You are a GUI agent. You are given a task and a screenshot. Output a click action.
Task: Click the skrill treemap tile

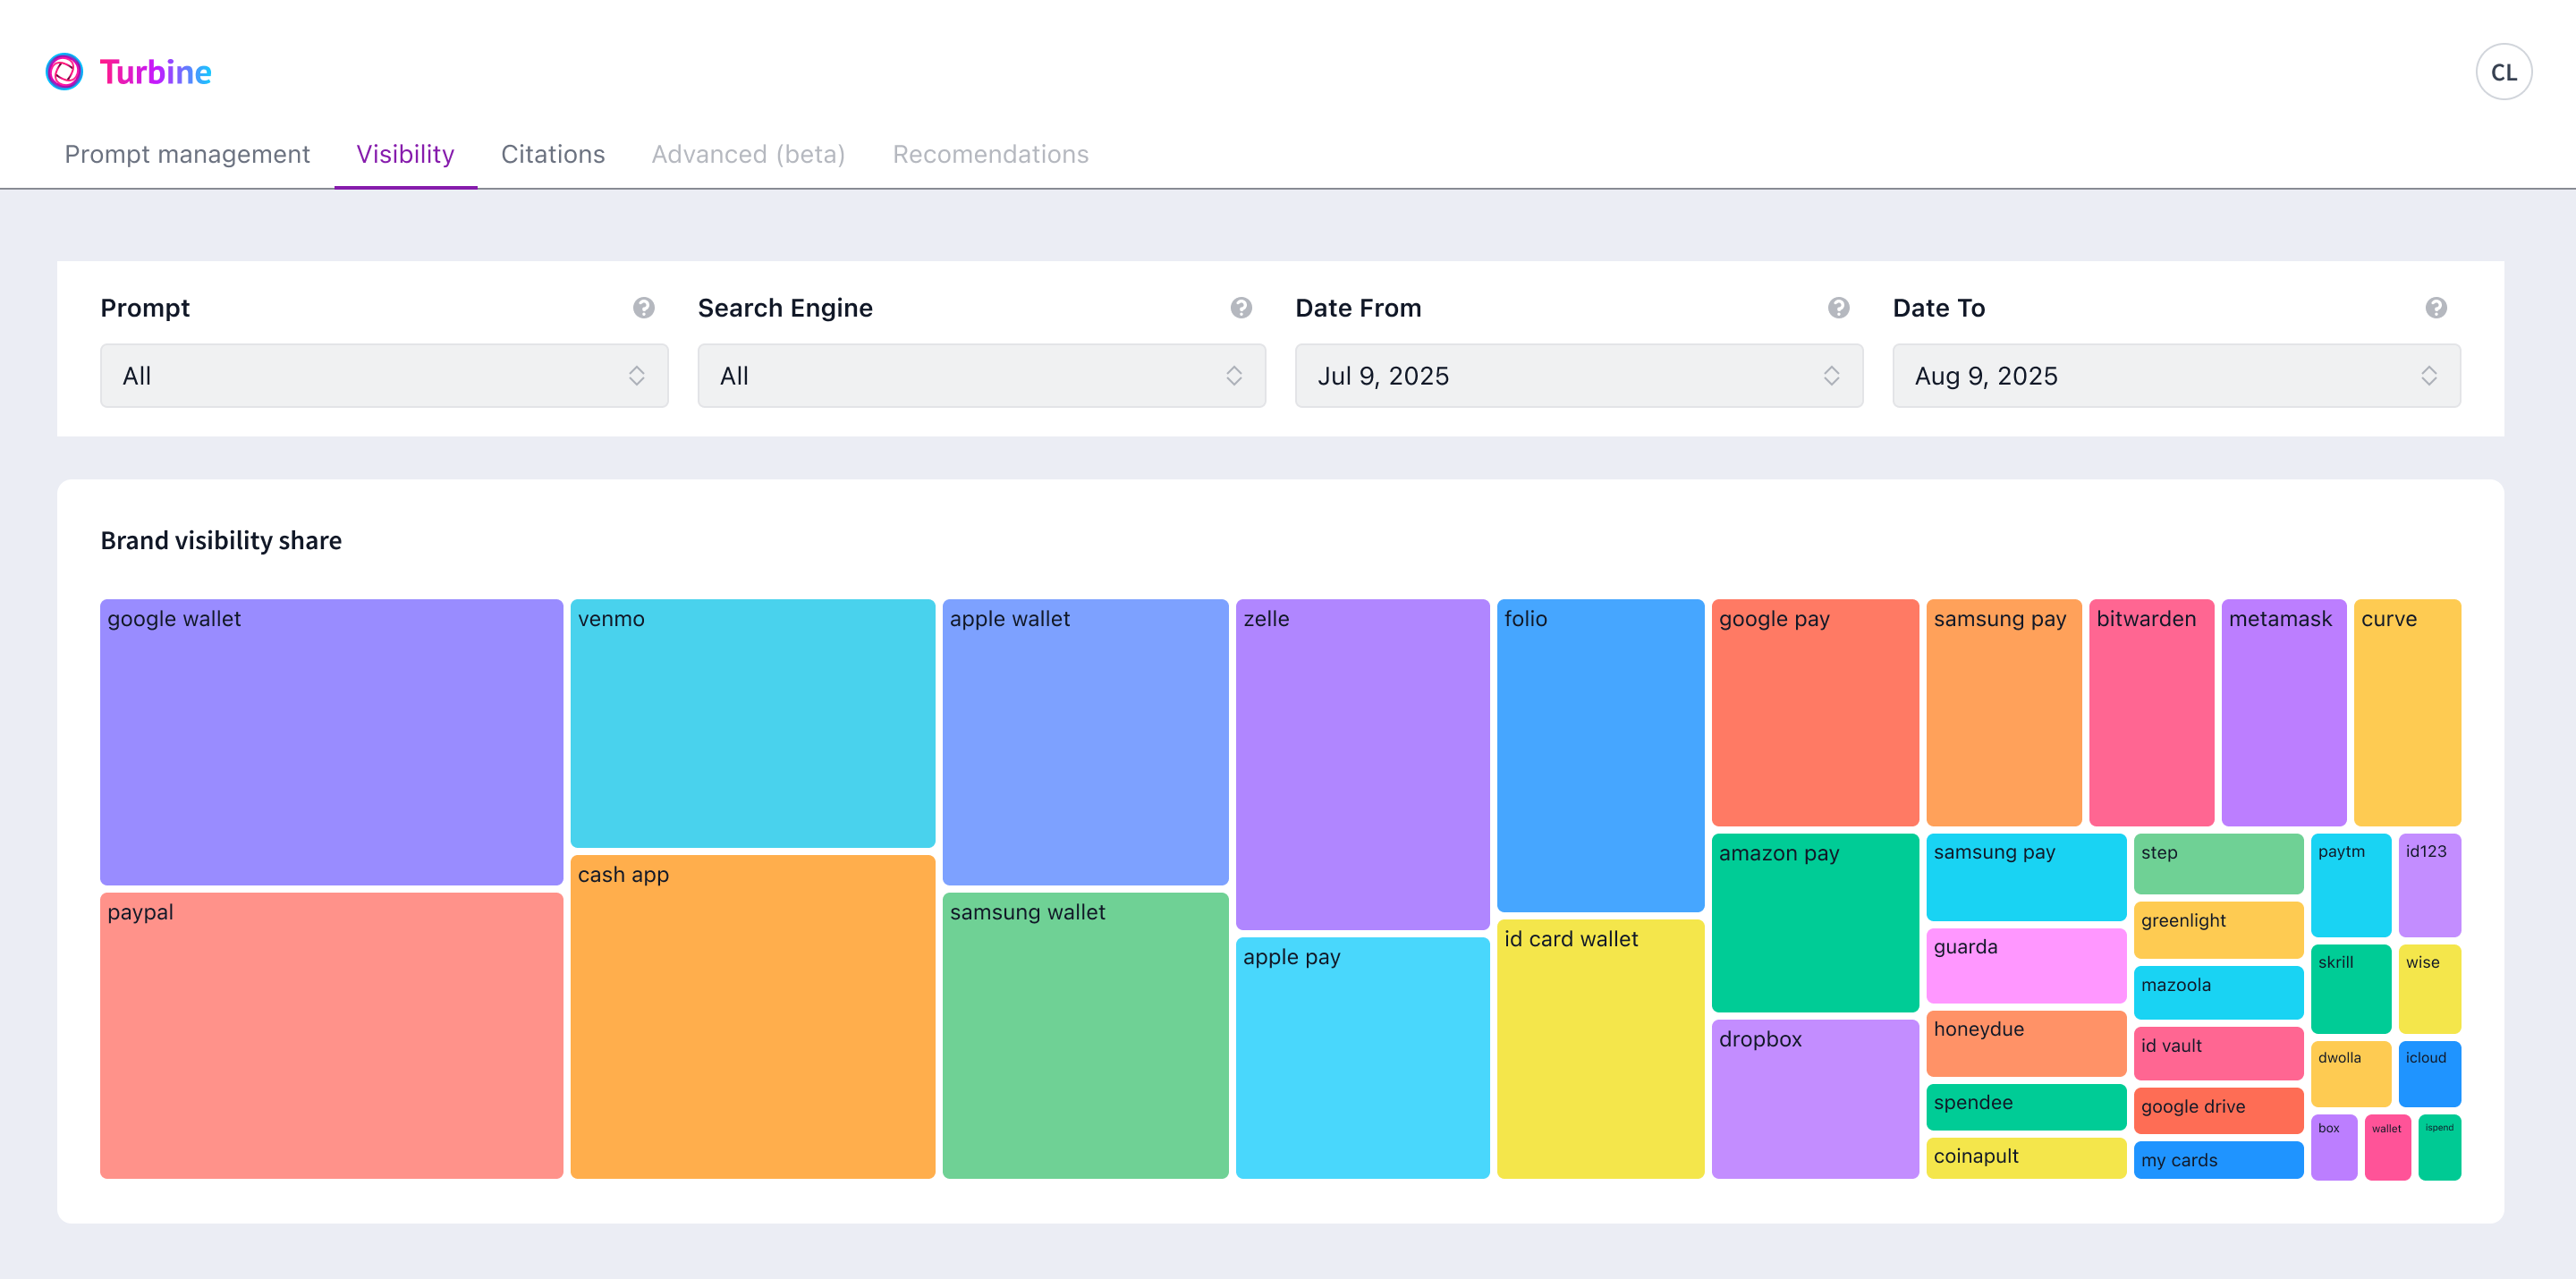click(2351, 989)
